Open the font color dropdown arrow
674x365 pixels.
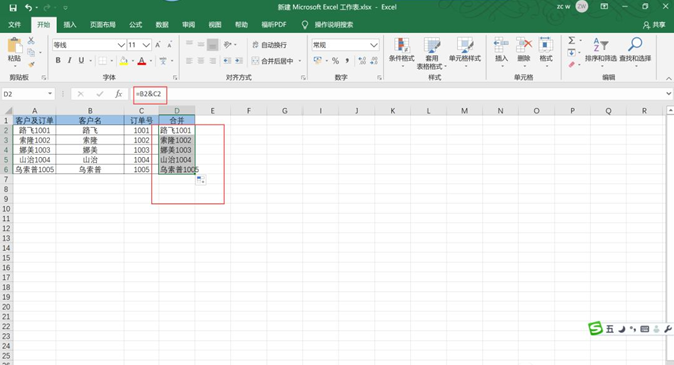[x=151, y=61]
